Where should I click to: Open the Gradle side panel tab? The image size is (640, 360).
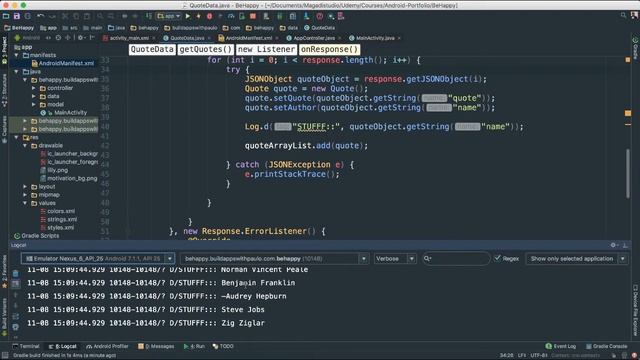pyautogui.click(x=635, y=48)
